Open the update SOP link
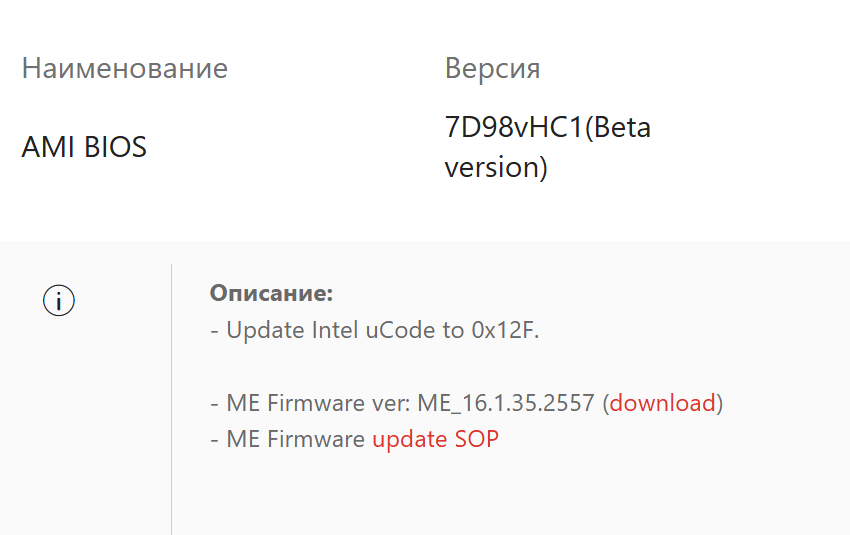 pyautogui.click(x=435, y=438)
